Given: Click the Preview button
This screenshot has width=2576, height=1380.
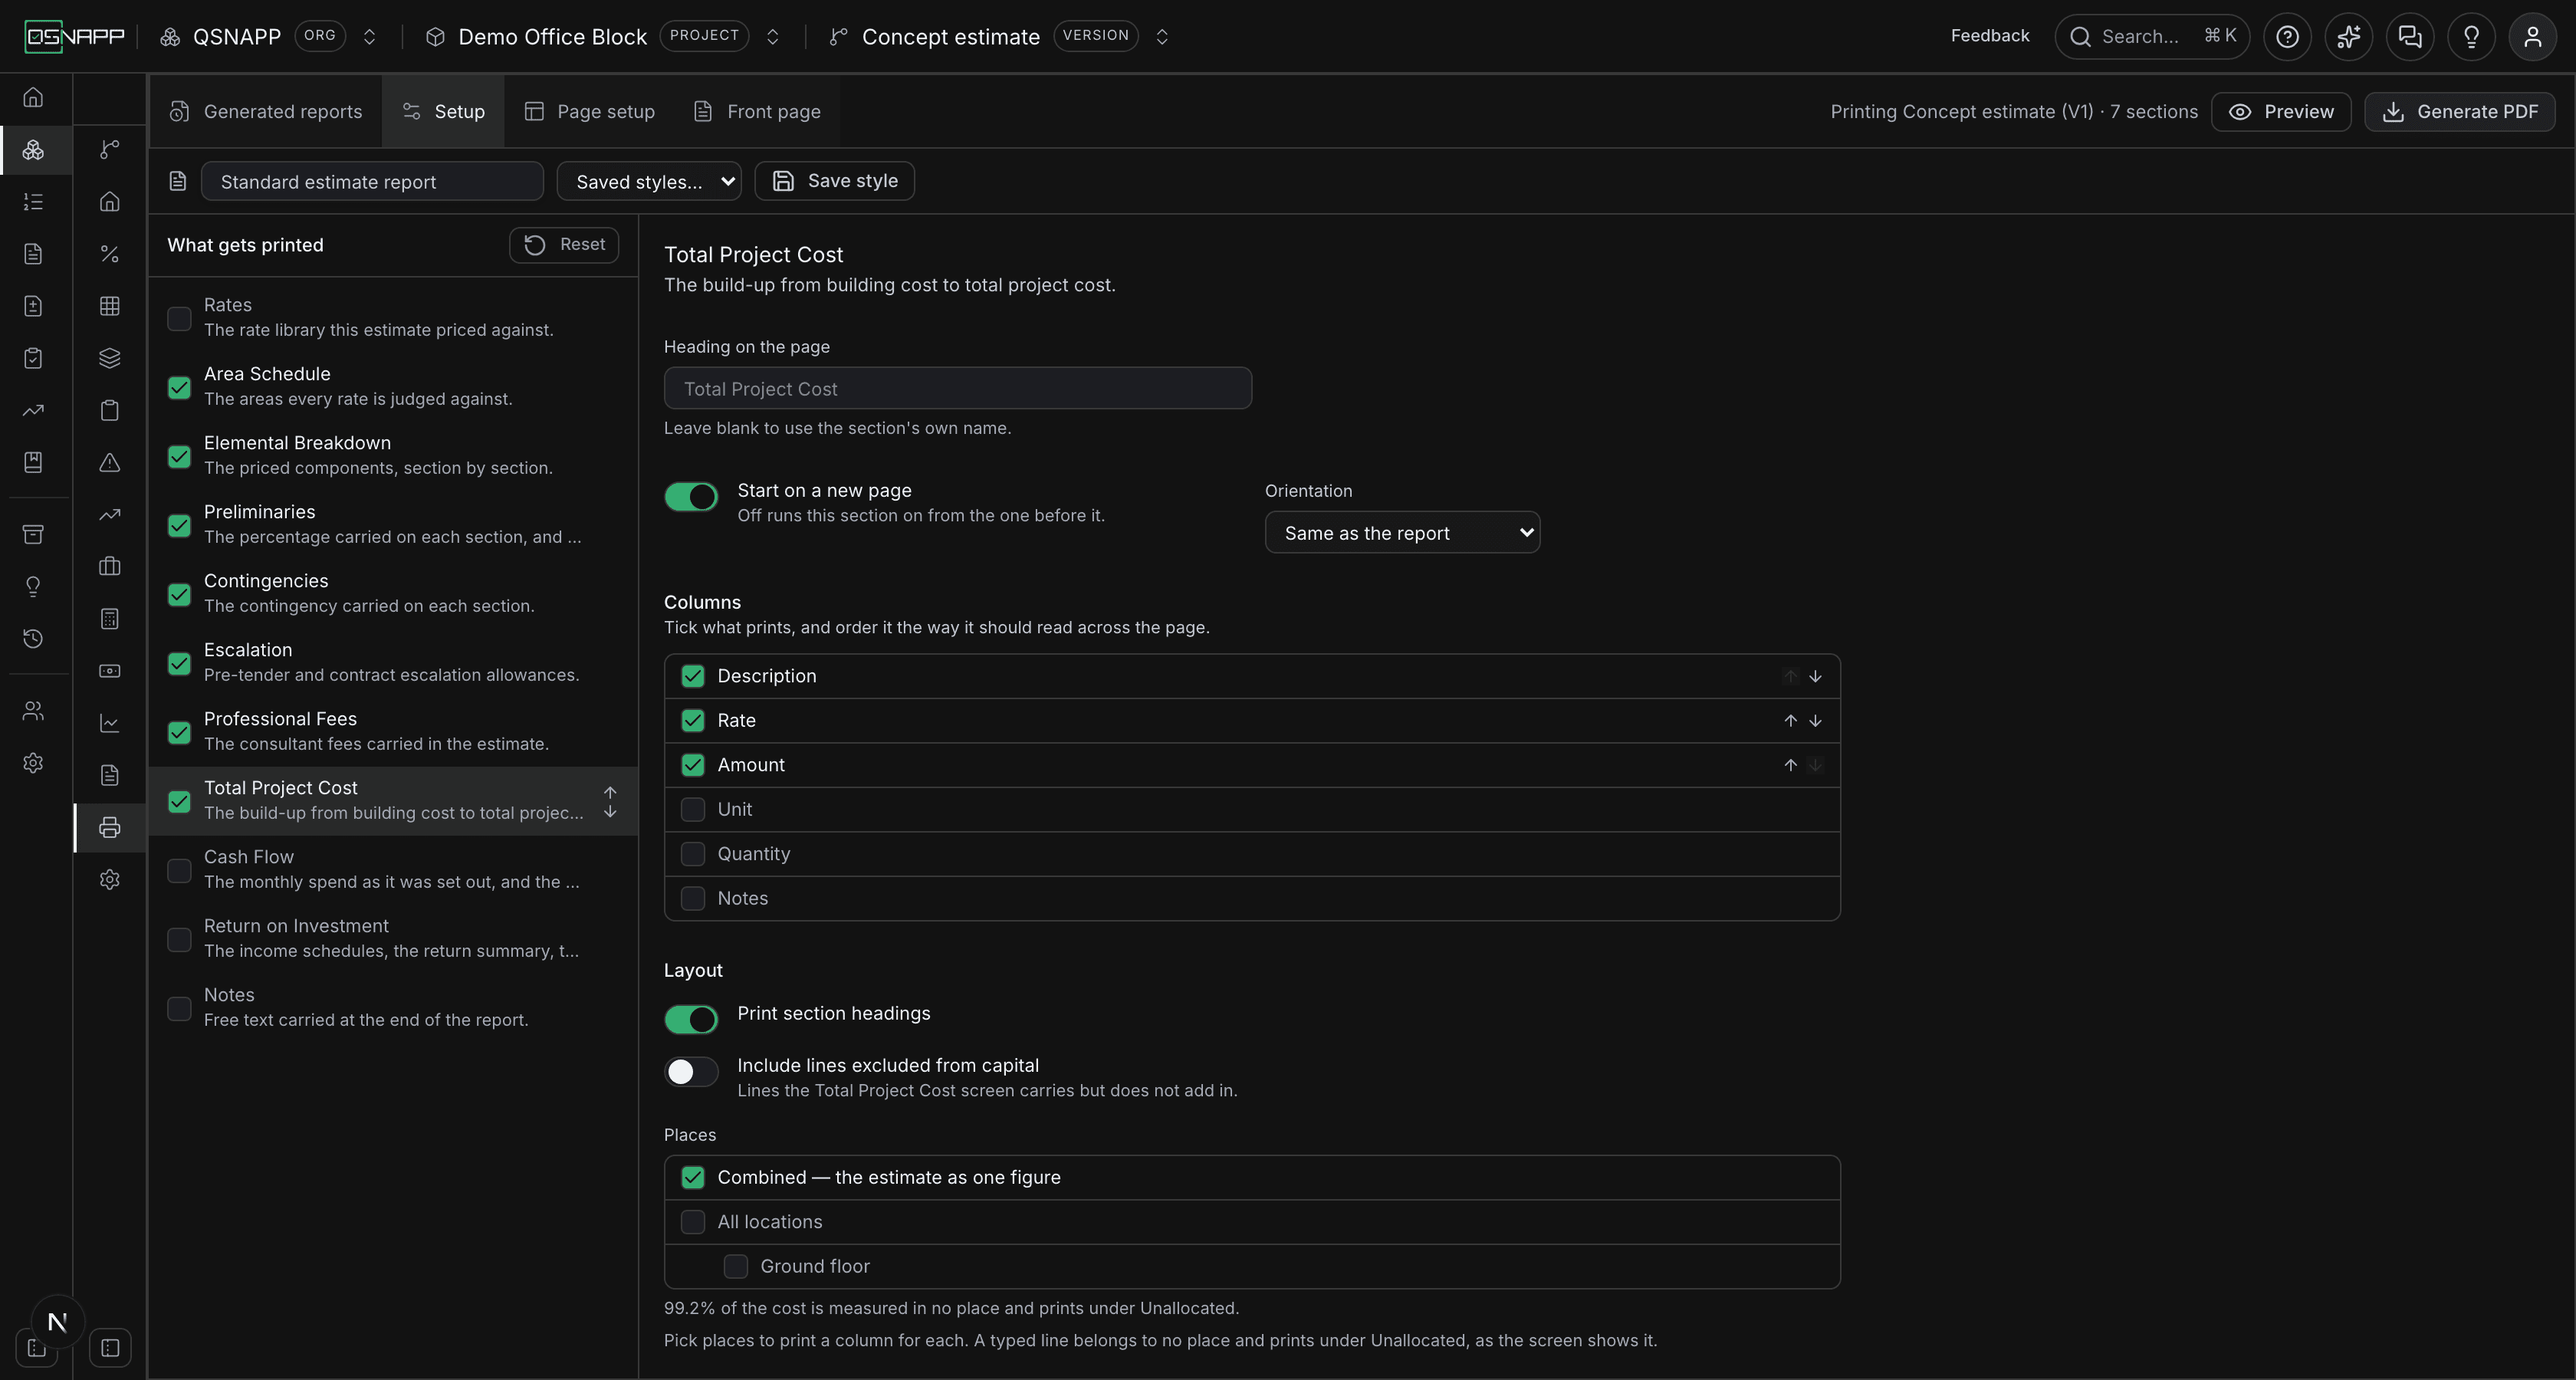Looking at the screenshot, I should pos(2281,111).
